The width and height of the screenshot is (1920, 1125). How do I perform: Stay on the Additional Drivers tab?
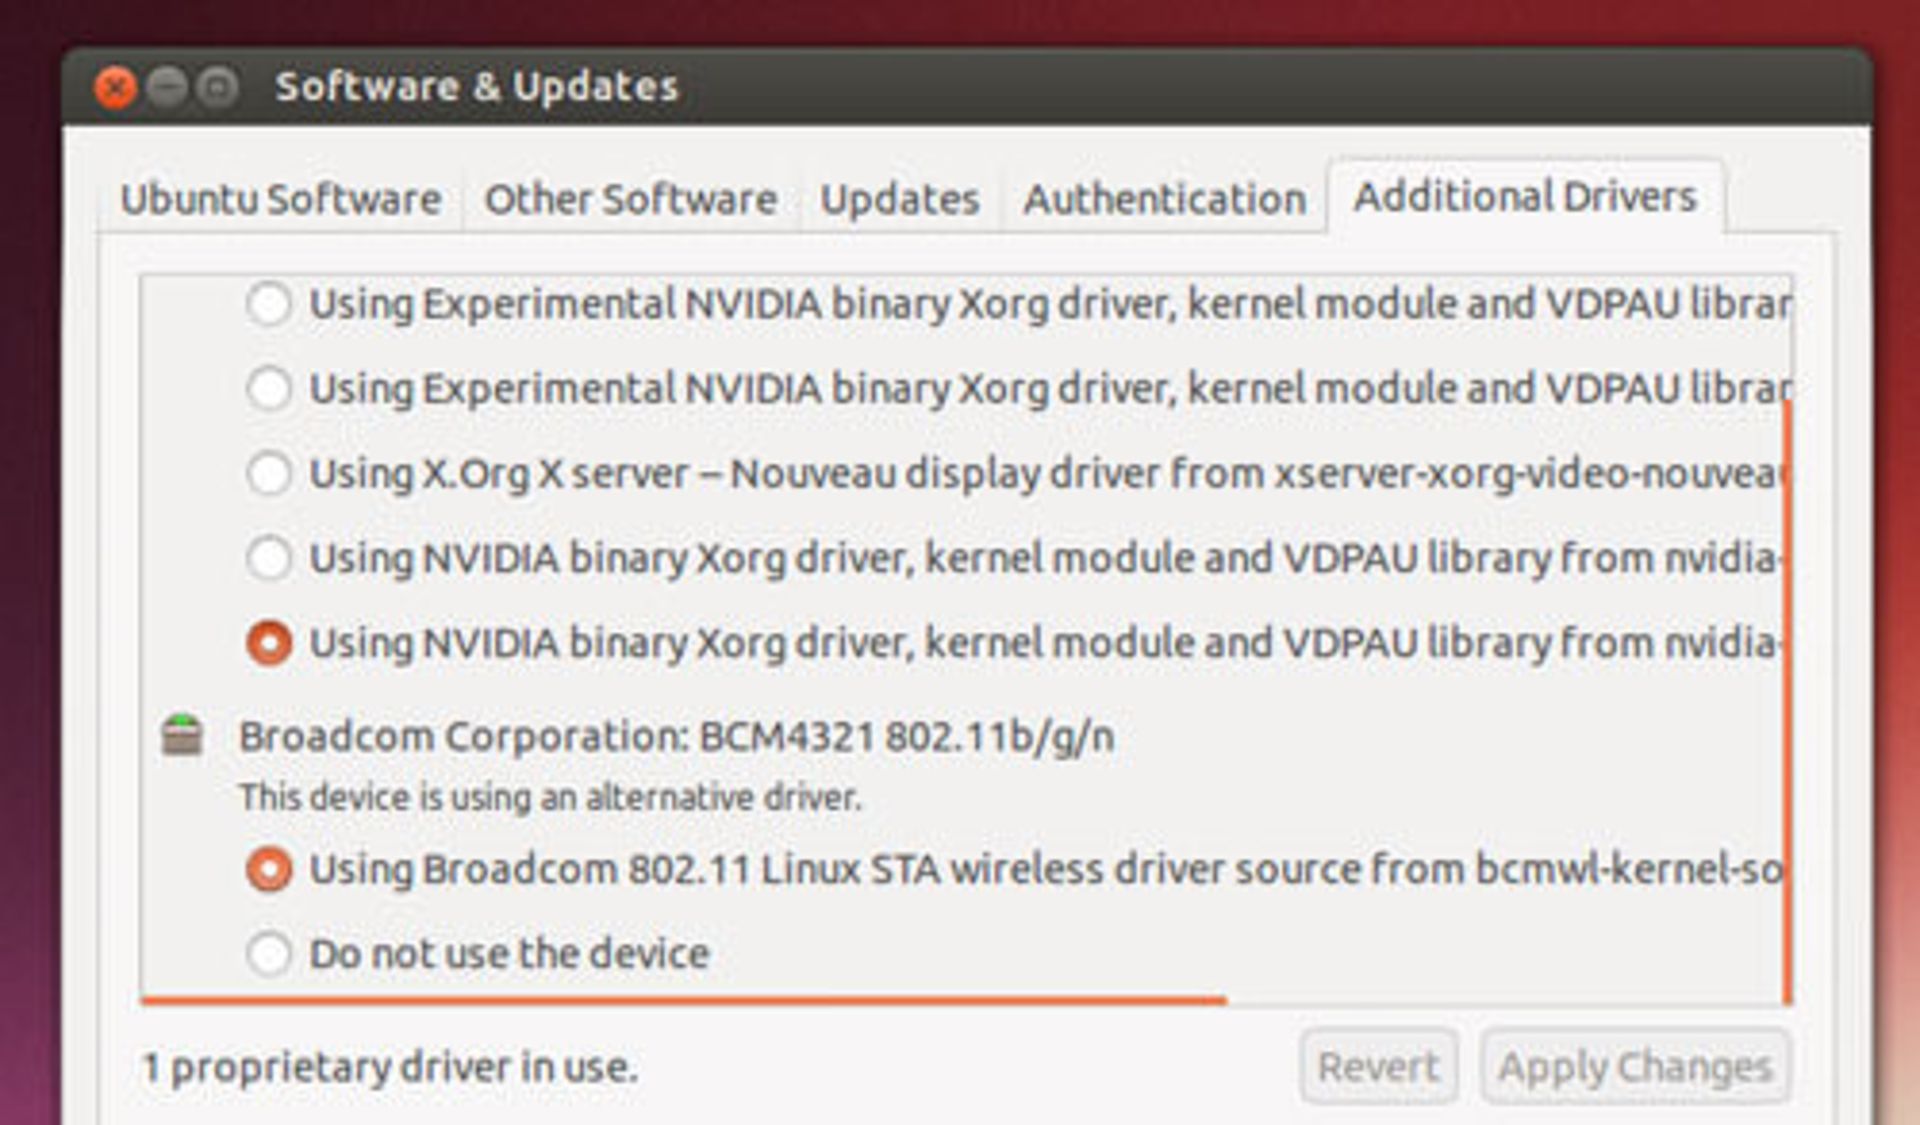(1522, 196)
